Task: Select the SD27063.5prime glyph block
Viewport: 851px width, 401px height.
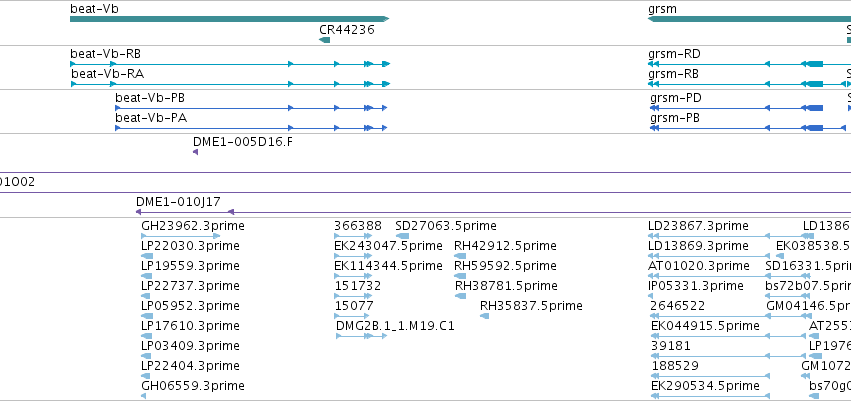Action: 402,236
